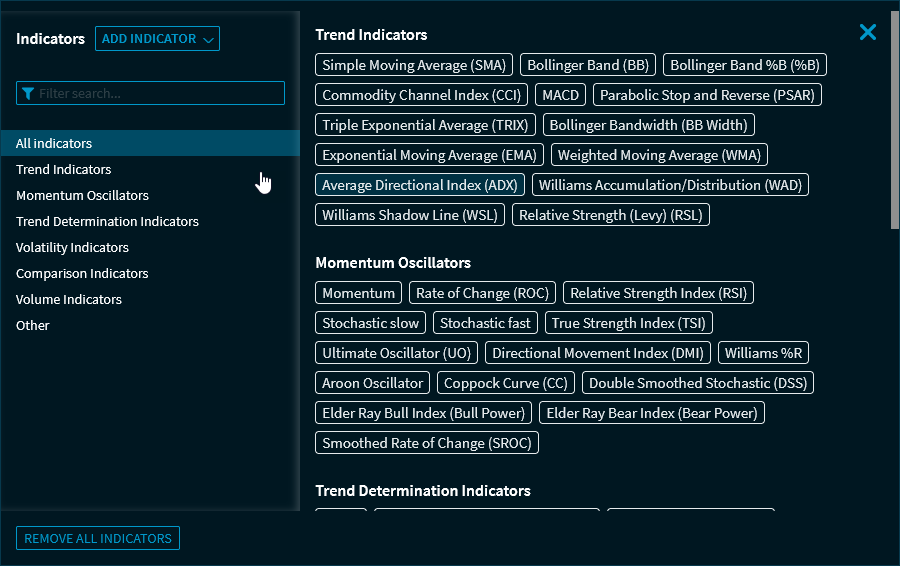Choose Volume Indicators in sidebar
This screenshot has width=900, height=566.
click(69, 299)
